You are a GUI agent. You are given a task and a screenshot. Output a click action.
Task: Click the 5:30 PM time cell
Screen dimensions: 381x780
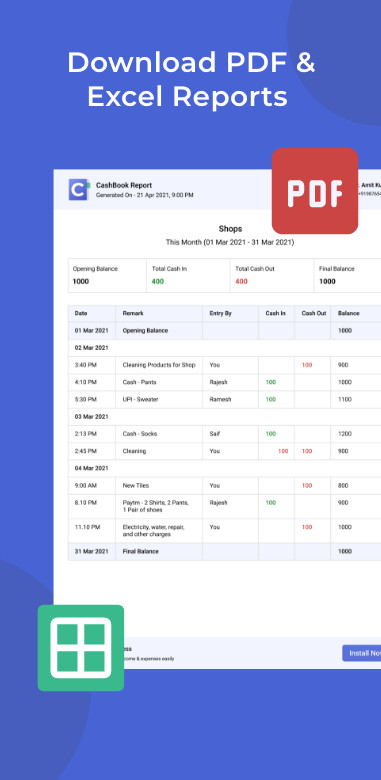point(92,399)
